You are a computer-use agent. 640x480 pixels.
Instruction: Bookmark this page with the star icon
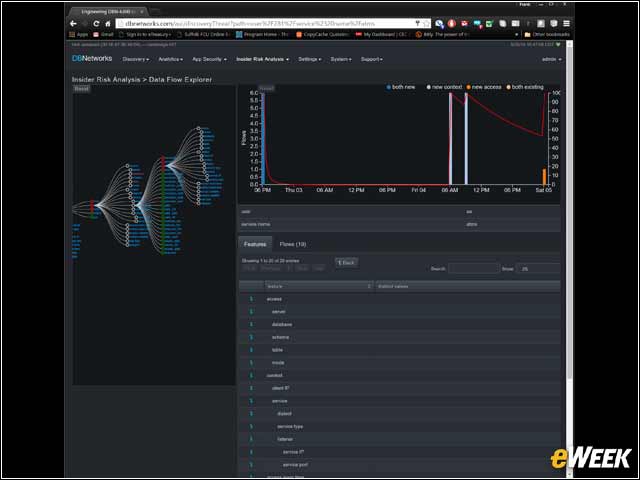(426, 24)
